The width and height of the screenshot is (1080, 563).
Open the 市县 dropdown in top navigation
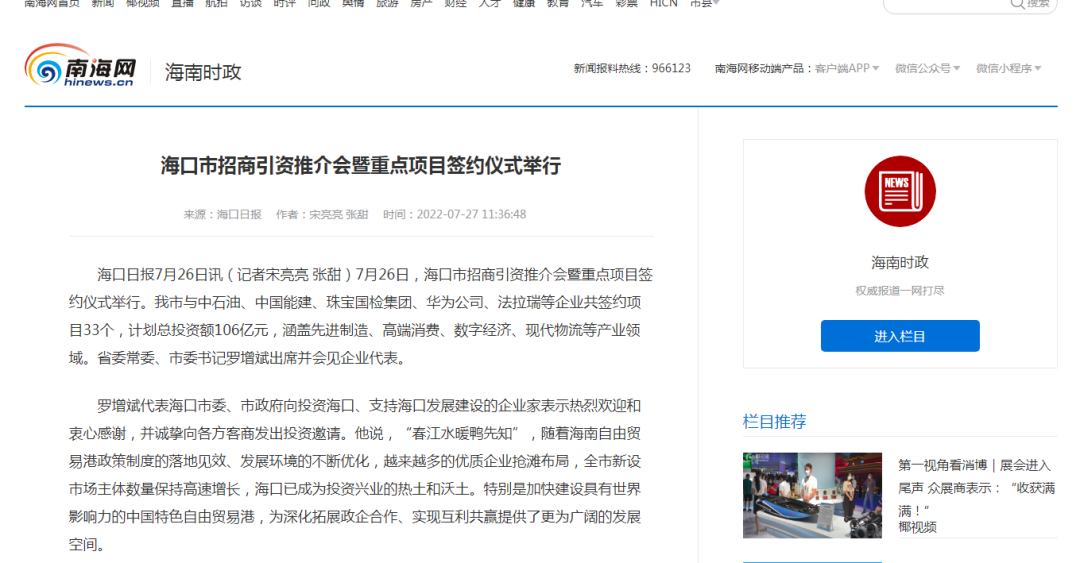point(704,4)
